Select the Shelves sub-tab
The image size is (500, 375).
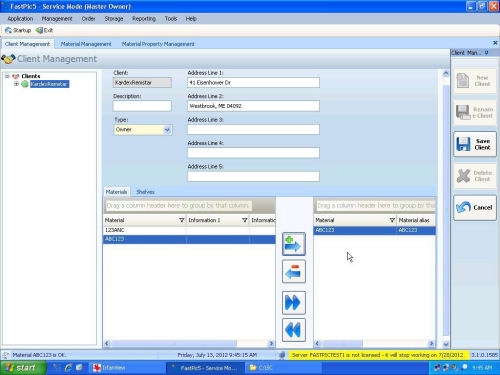145,192
